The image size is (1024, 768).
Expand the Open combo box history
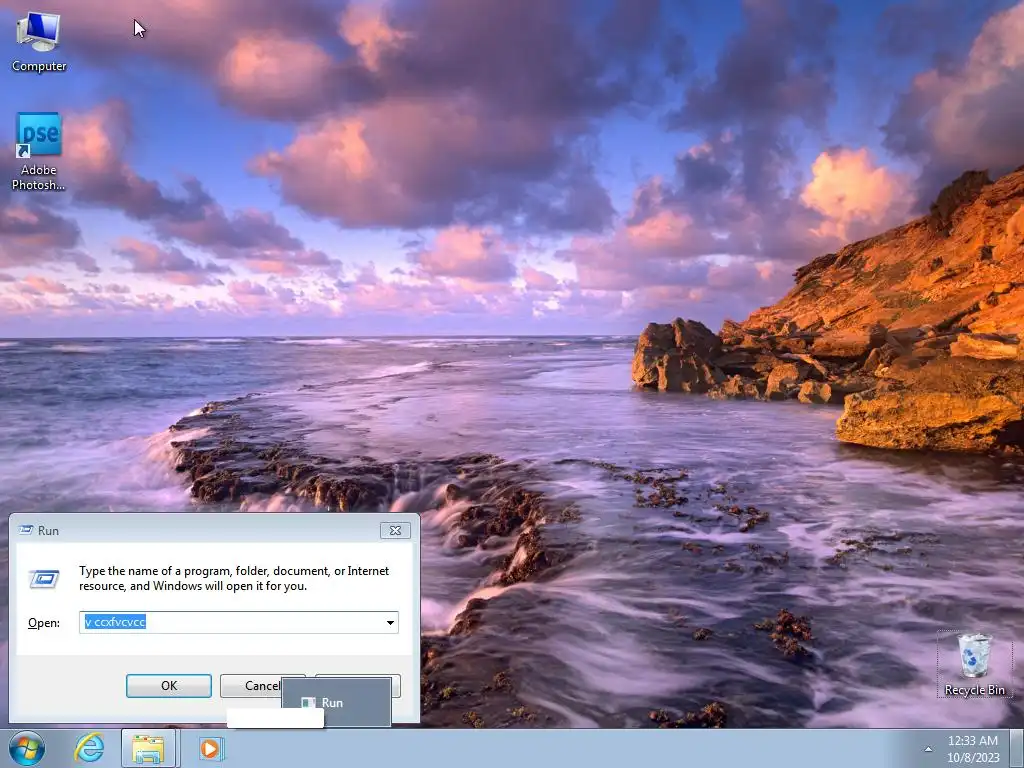390,622
